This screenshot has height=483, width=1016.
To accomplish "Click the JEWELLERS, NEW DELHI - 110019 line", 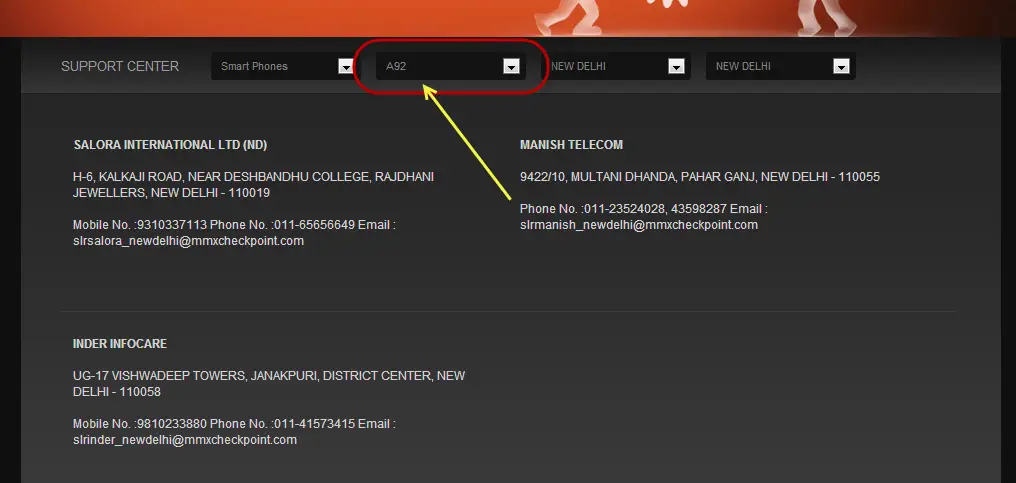I will 171,193.
